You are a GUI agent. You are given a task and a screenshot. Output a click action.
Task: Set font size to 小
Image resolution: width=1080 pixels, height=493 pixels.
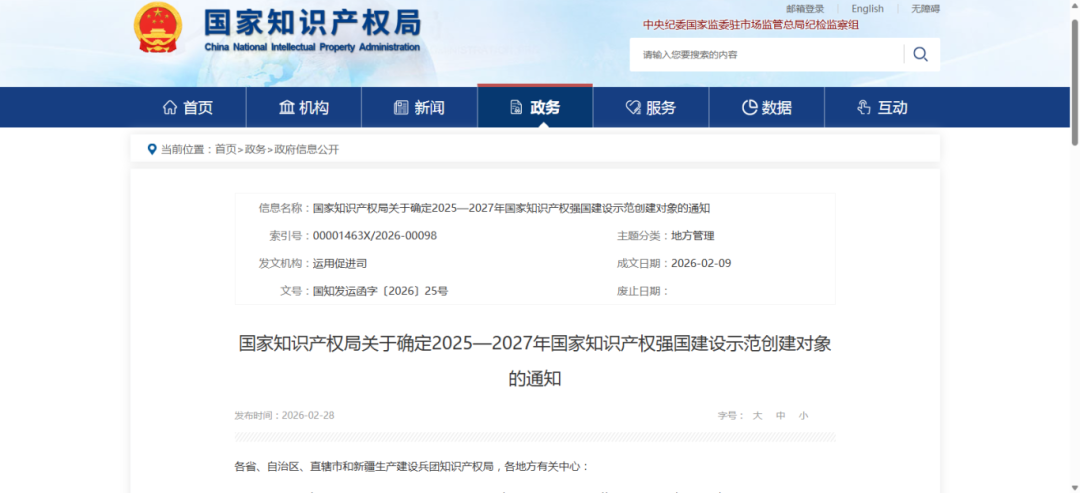(x=803, y=416)
